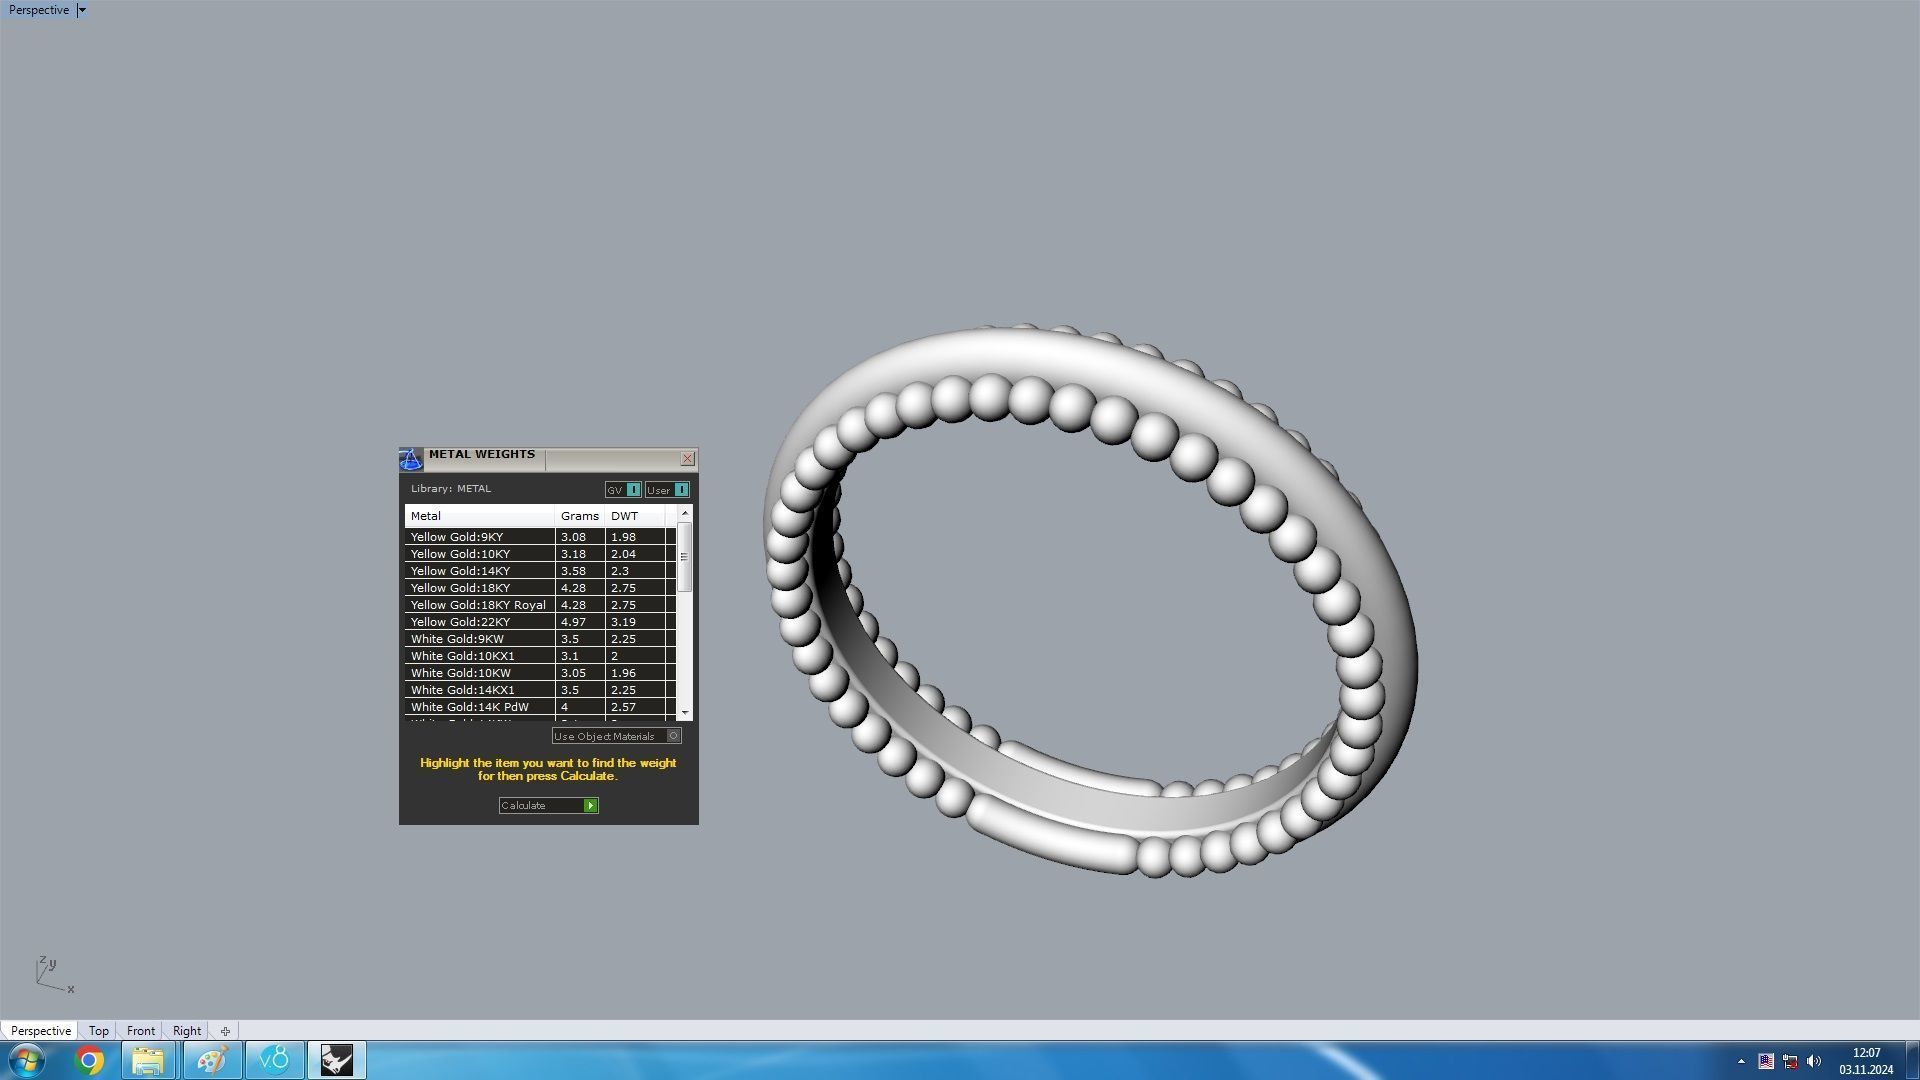Click the language flag tray icon
1920x1080 pixels.
[x=1766, y=1061]
